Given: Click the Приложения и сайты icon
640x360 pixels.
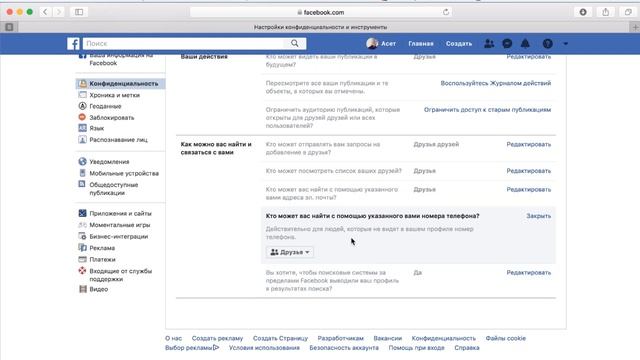Looking at the screenshot, I should [82, 213].
